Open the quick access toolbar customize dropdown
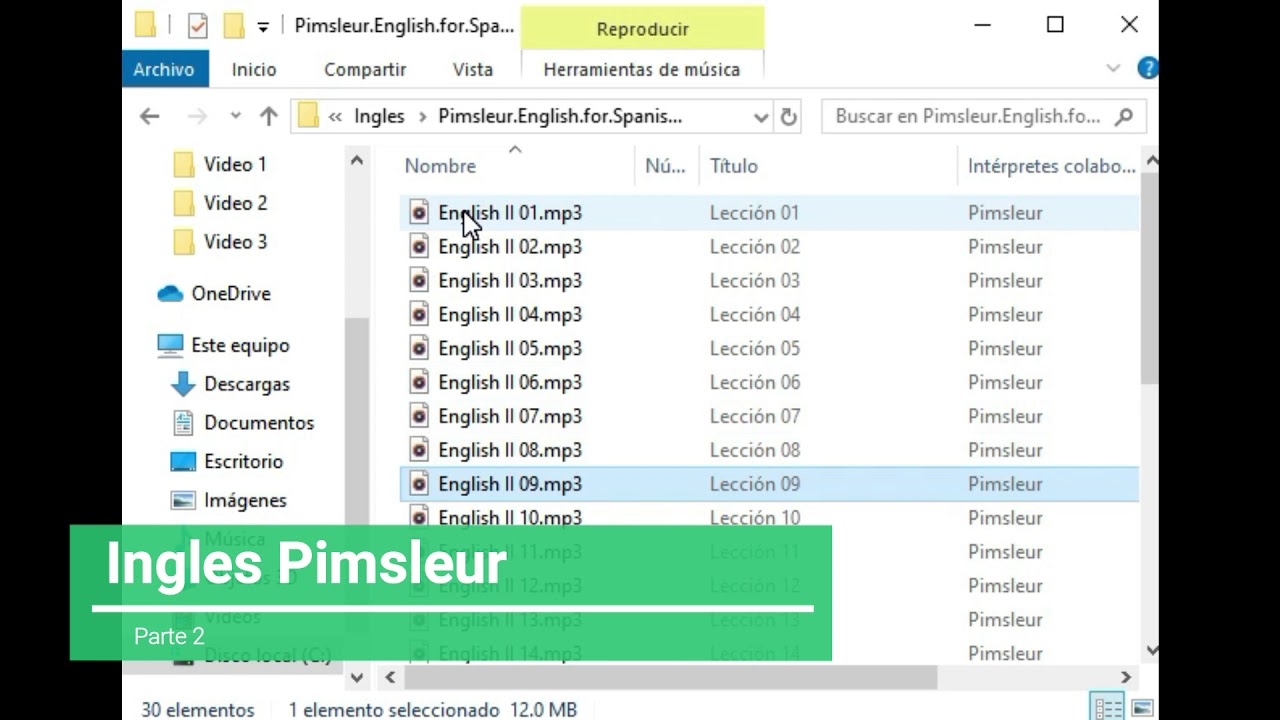 263,27
